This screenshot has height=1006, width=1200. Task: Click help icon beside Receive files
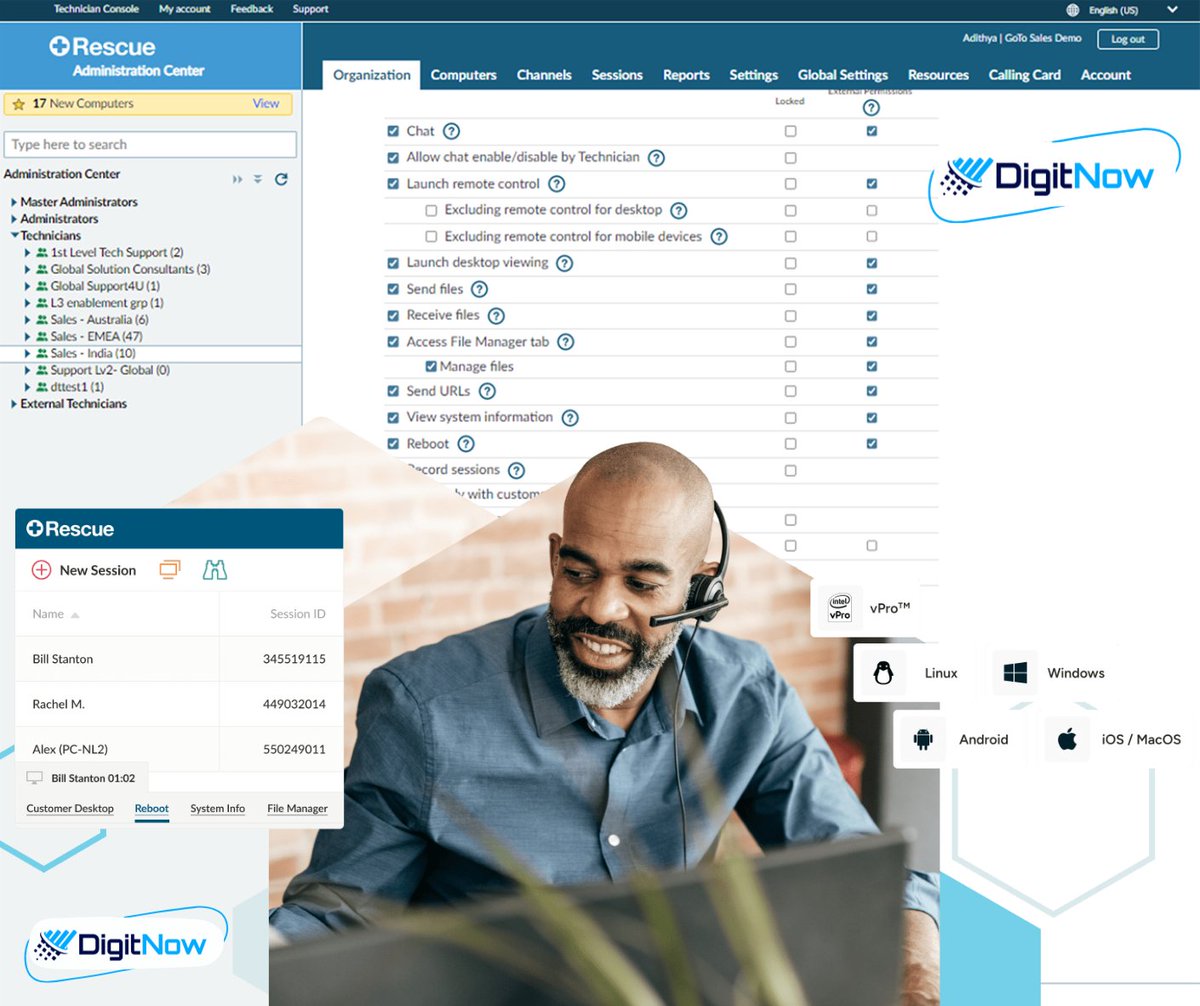click(x=496, y=315)
